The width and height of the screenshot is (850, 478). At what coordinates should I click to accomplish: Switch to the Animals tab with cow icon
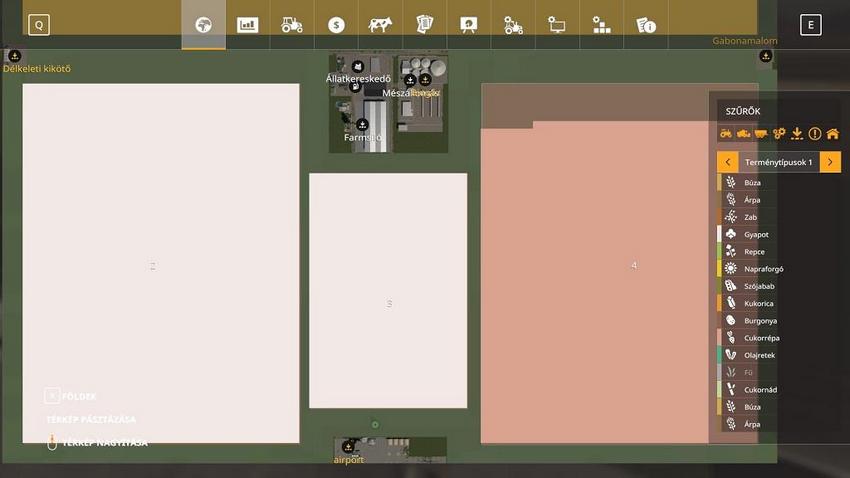click(x=380, y=25)
